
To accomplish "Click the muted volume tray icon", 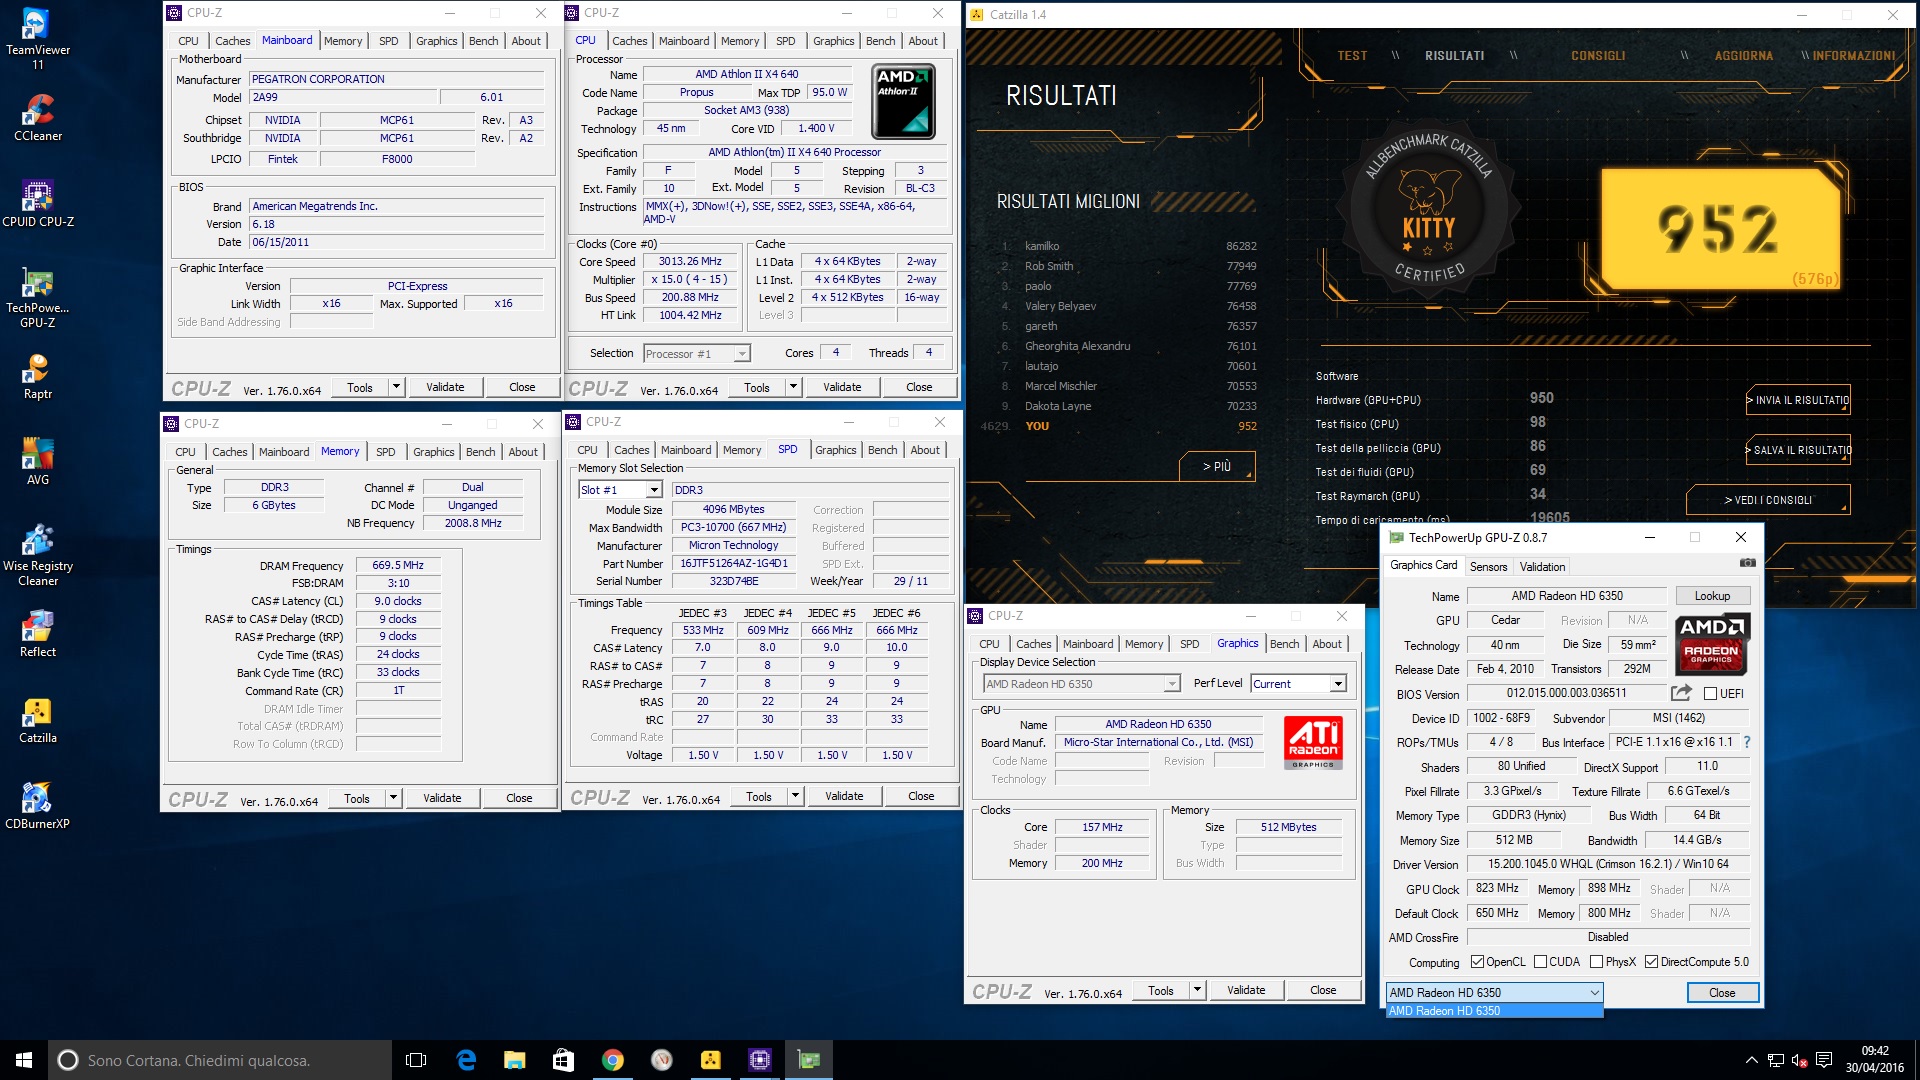I will click(x=1799, y=1060).
